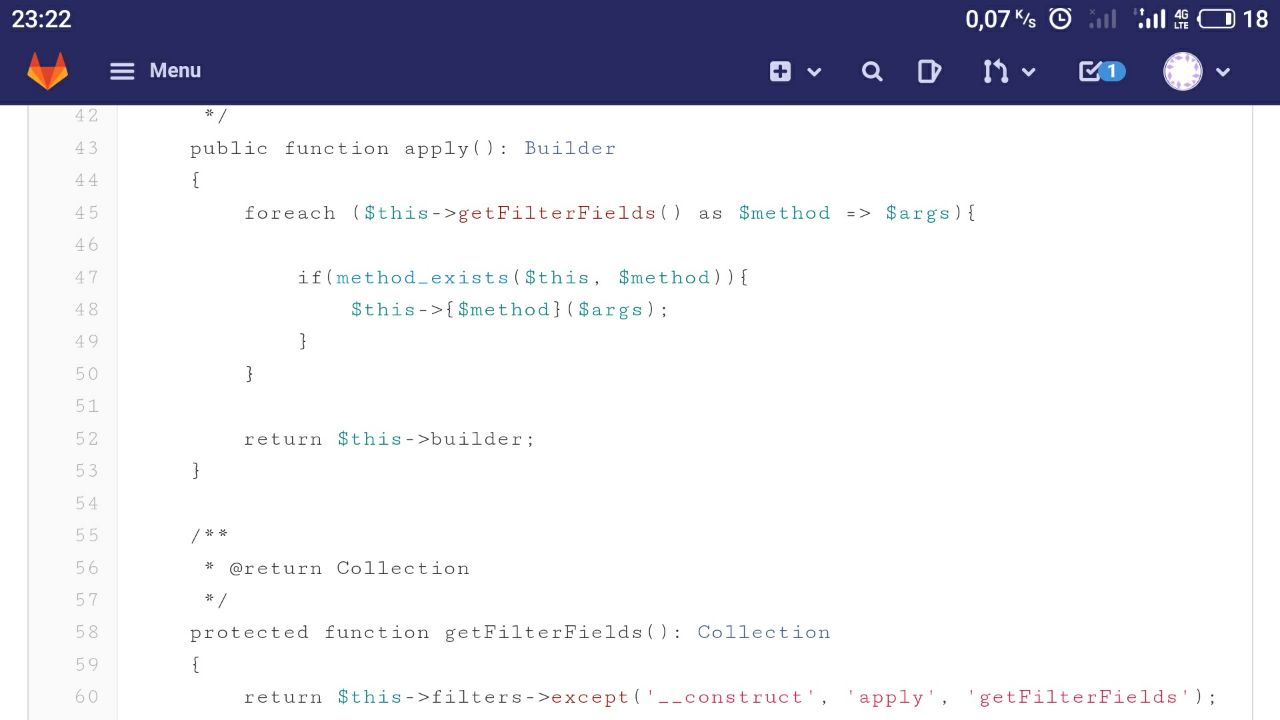Select line number 52

pos(87,438)
